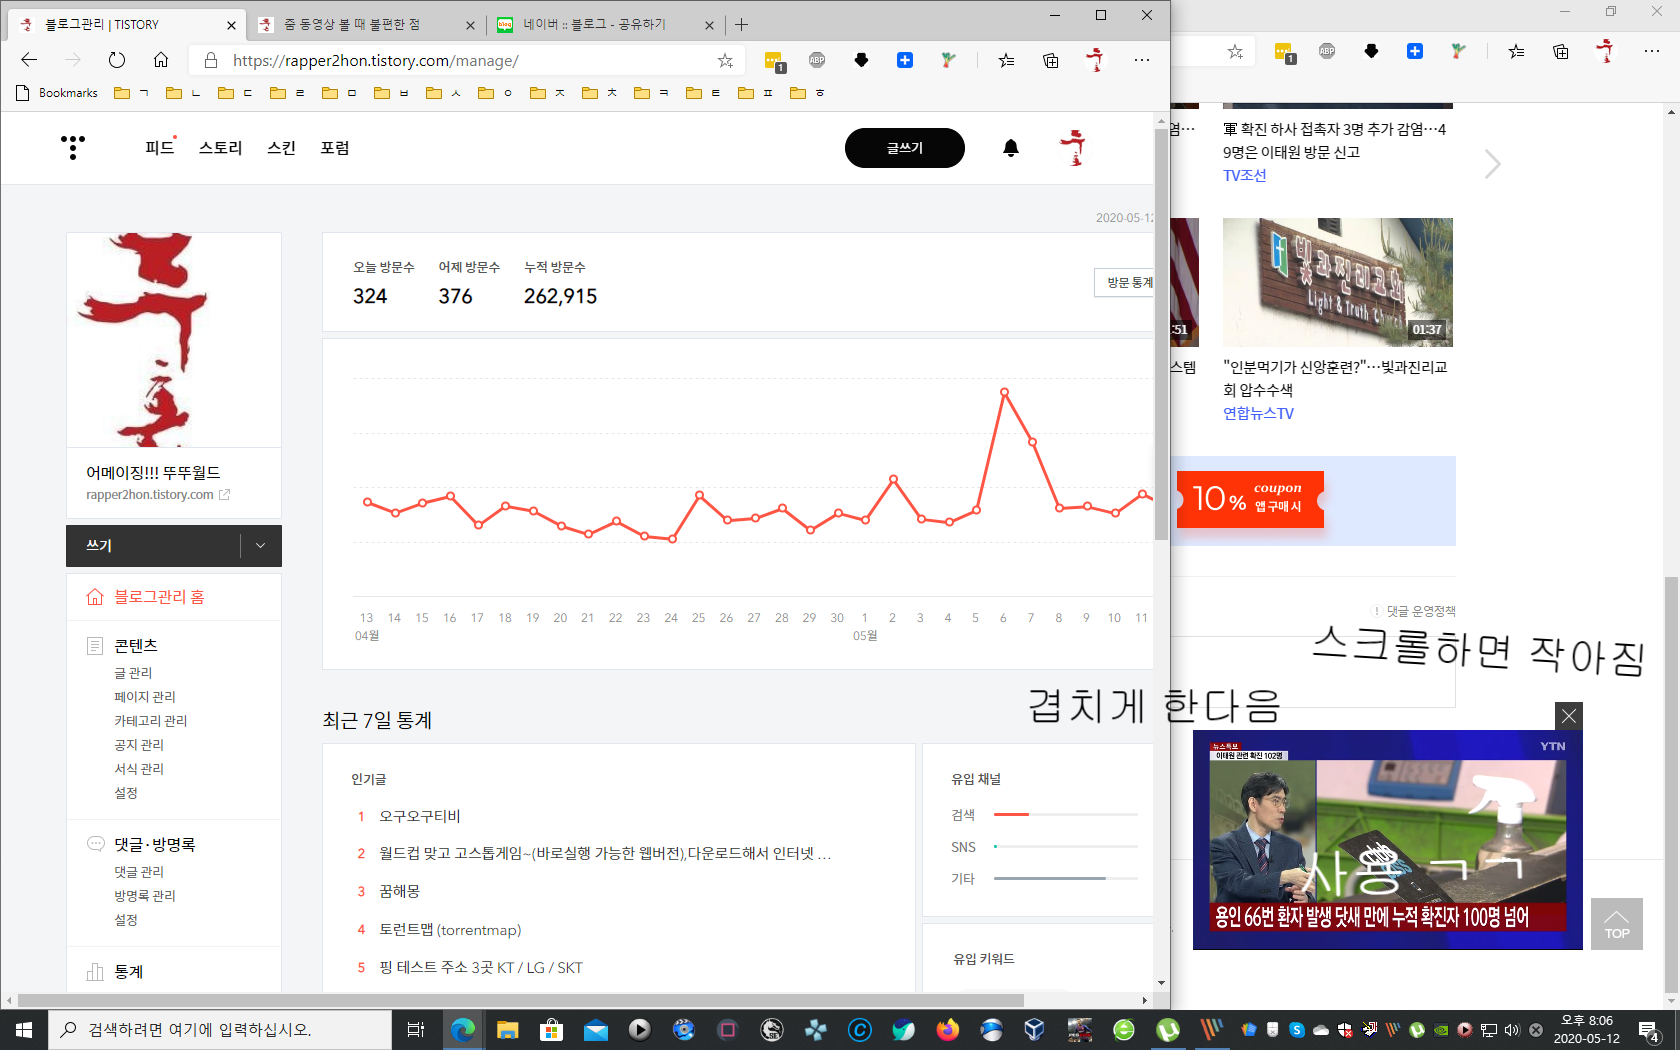Open the 포럼 menu
The image size is (1680, 1050).
[x=335, y=148]
